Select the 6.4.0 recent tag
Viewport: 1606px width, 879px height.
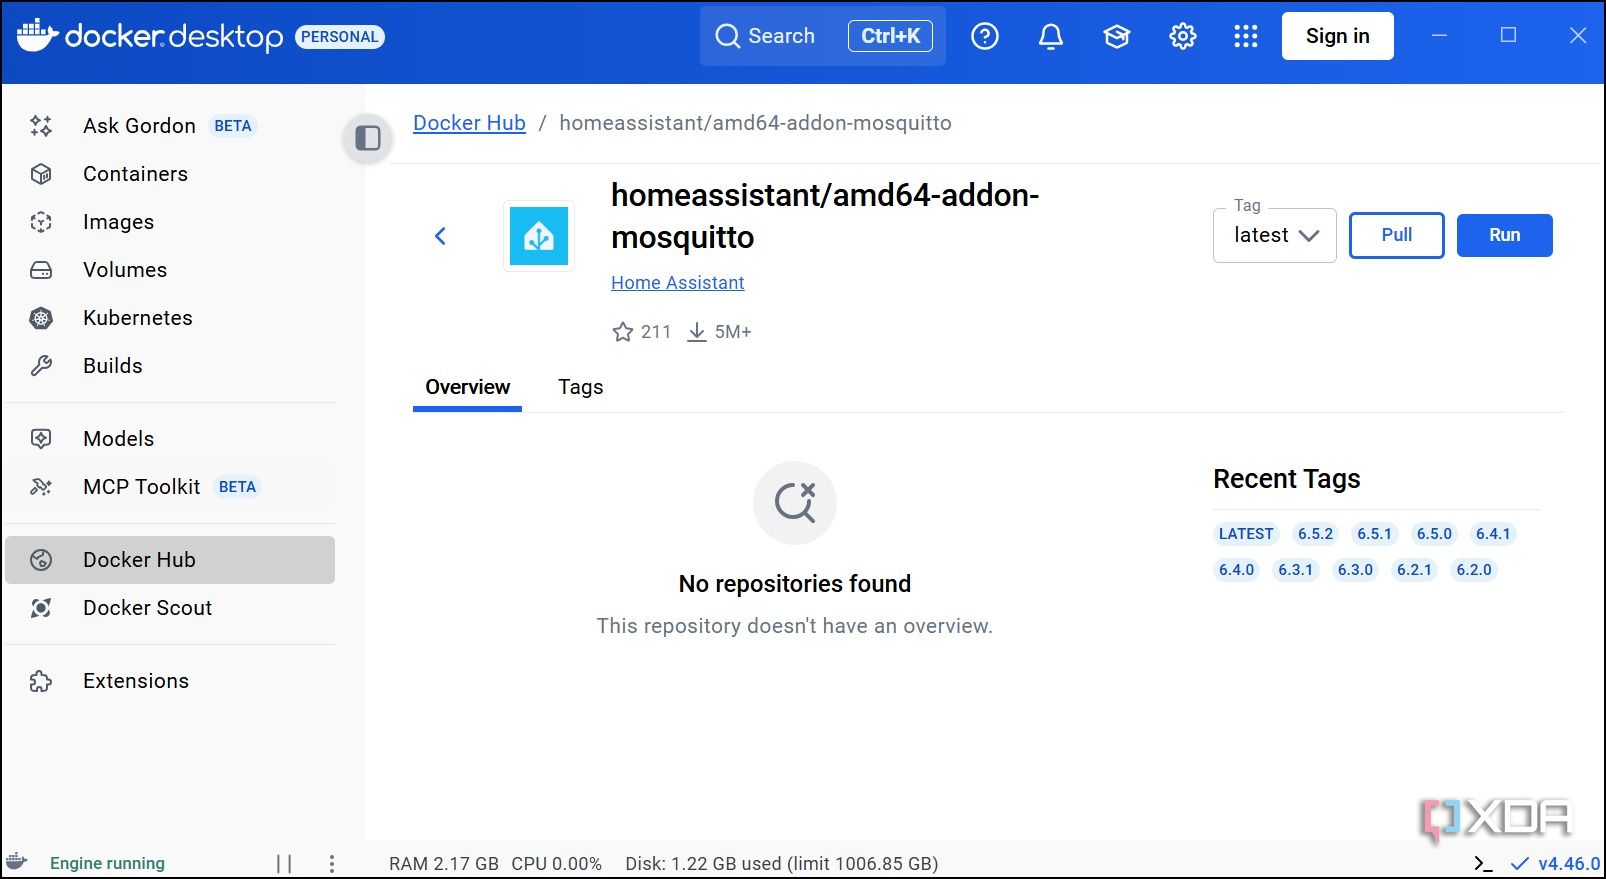click(x=1237, y=570)
